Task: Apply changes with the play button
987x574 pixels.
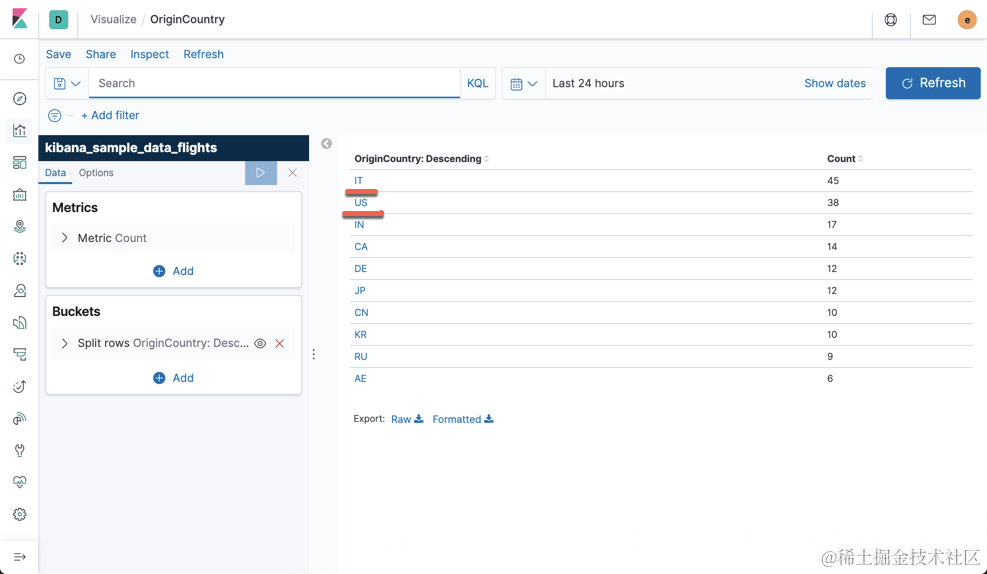Action: click(x=261, y=172)
